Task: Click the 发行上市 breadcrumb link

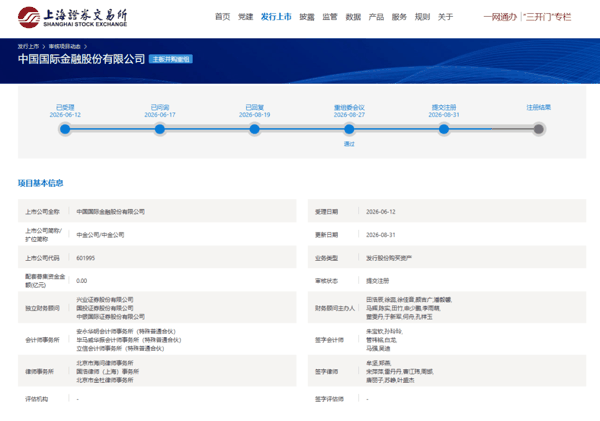Action: [28, 46]
